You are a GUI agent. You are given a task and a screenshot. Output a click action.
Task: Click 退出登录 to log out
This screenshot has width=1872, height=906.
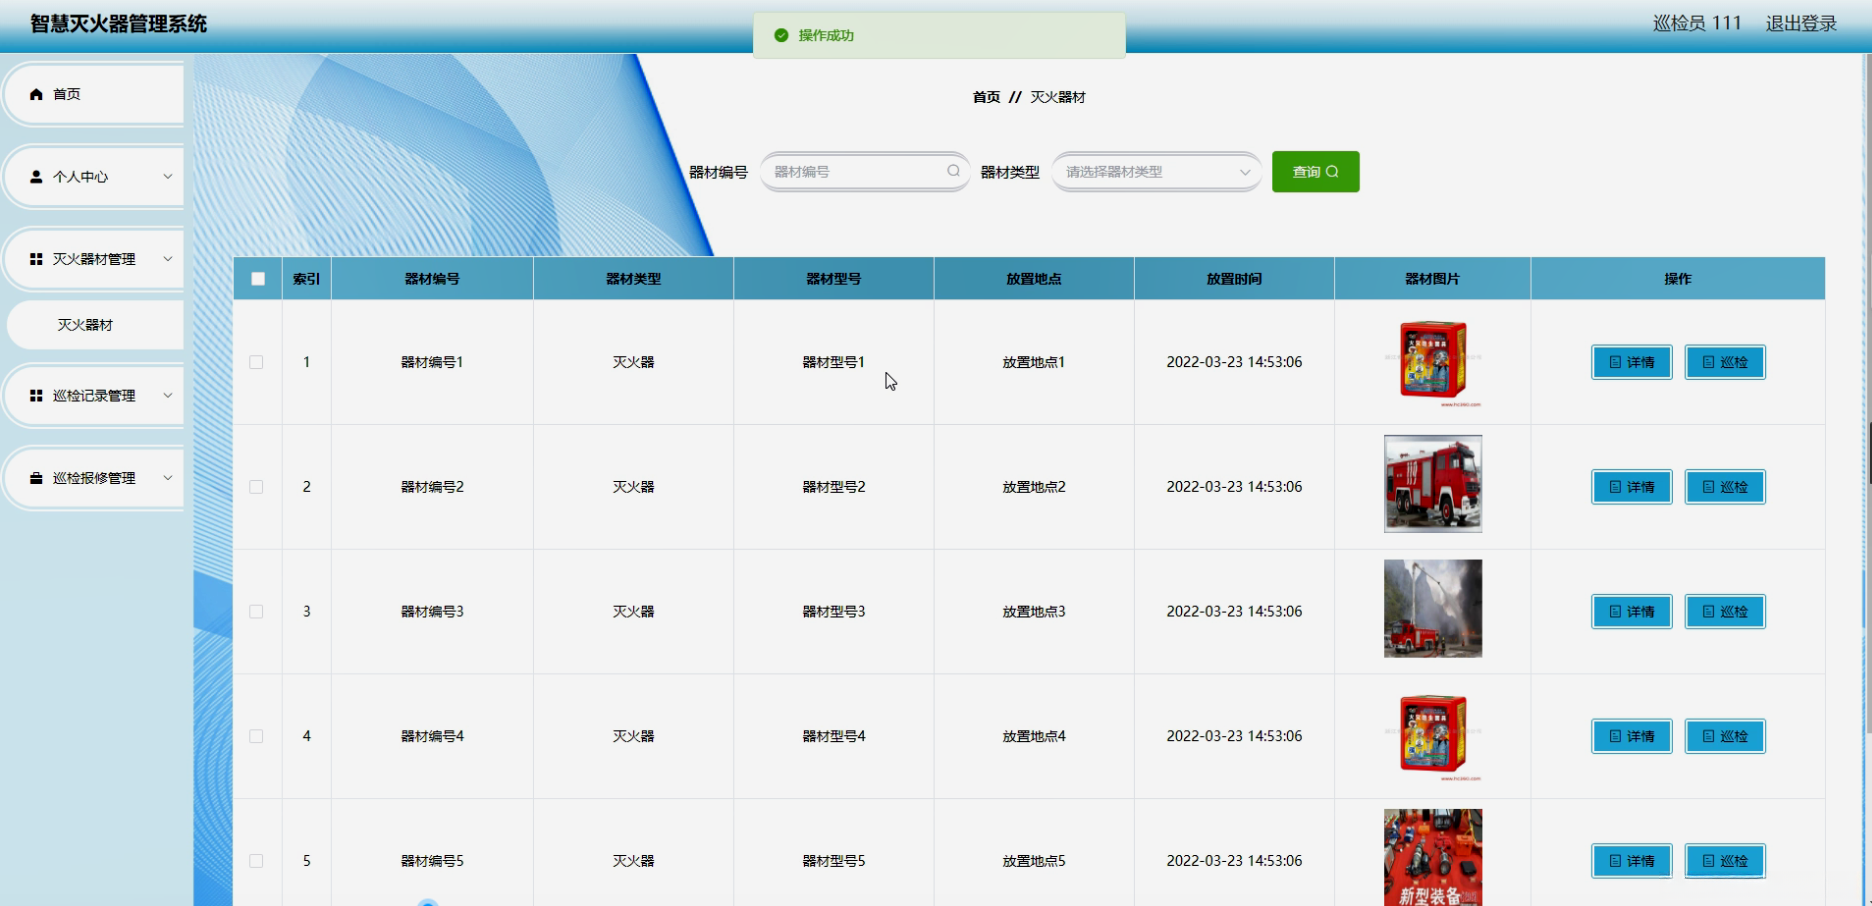(1801, 23)
